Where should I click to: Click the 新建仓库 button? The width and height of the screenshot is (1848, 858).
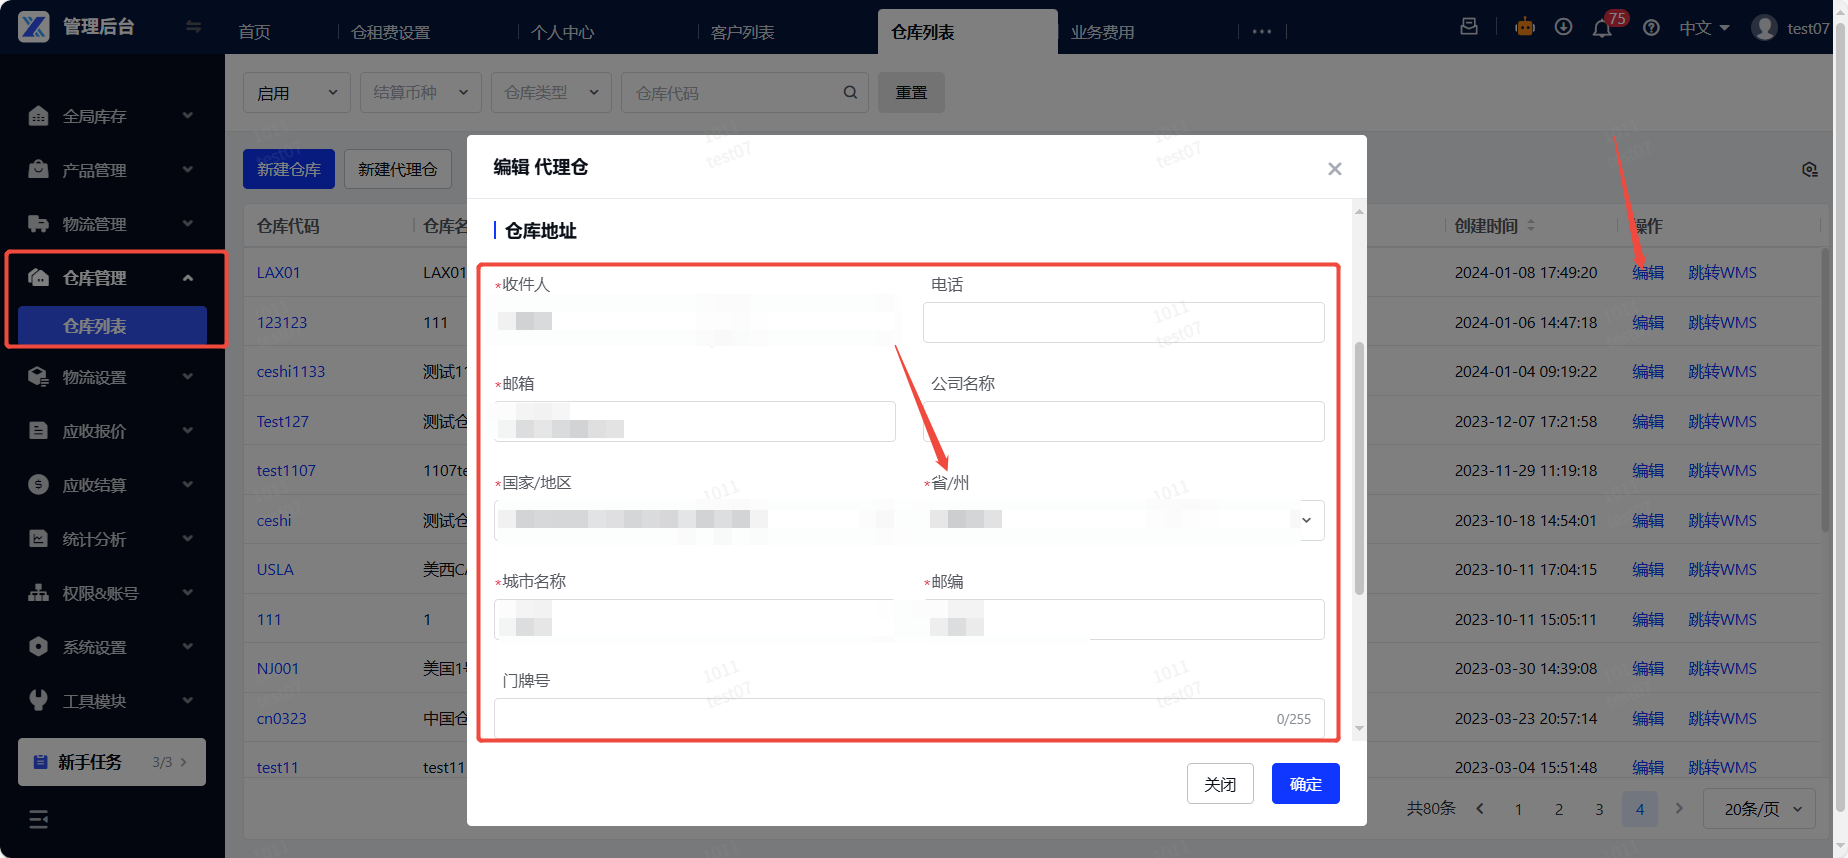click(x=289, y=169)
